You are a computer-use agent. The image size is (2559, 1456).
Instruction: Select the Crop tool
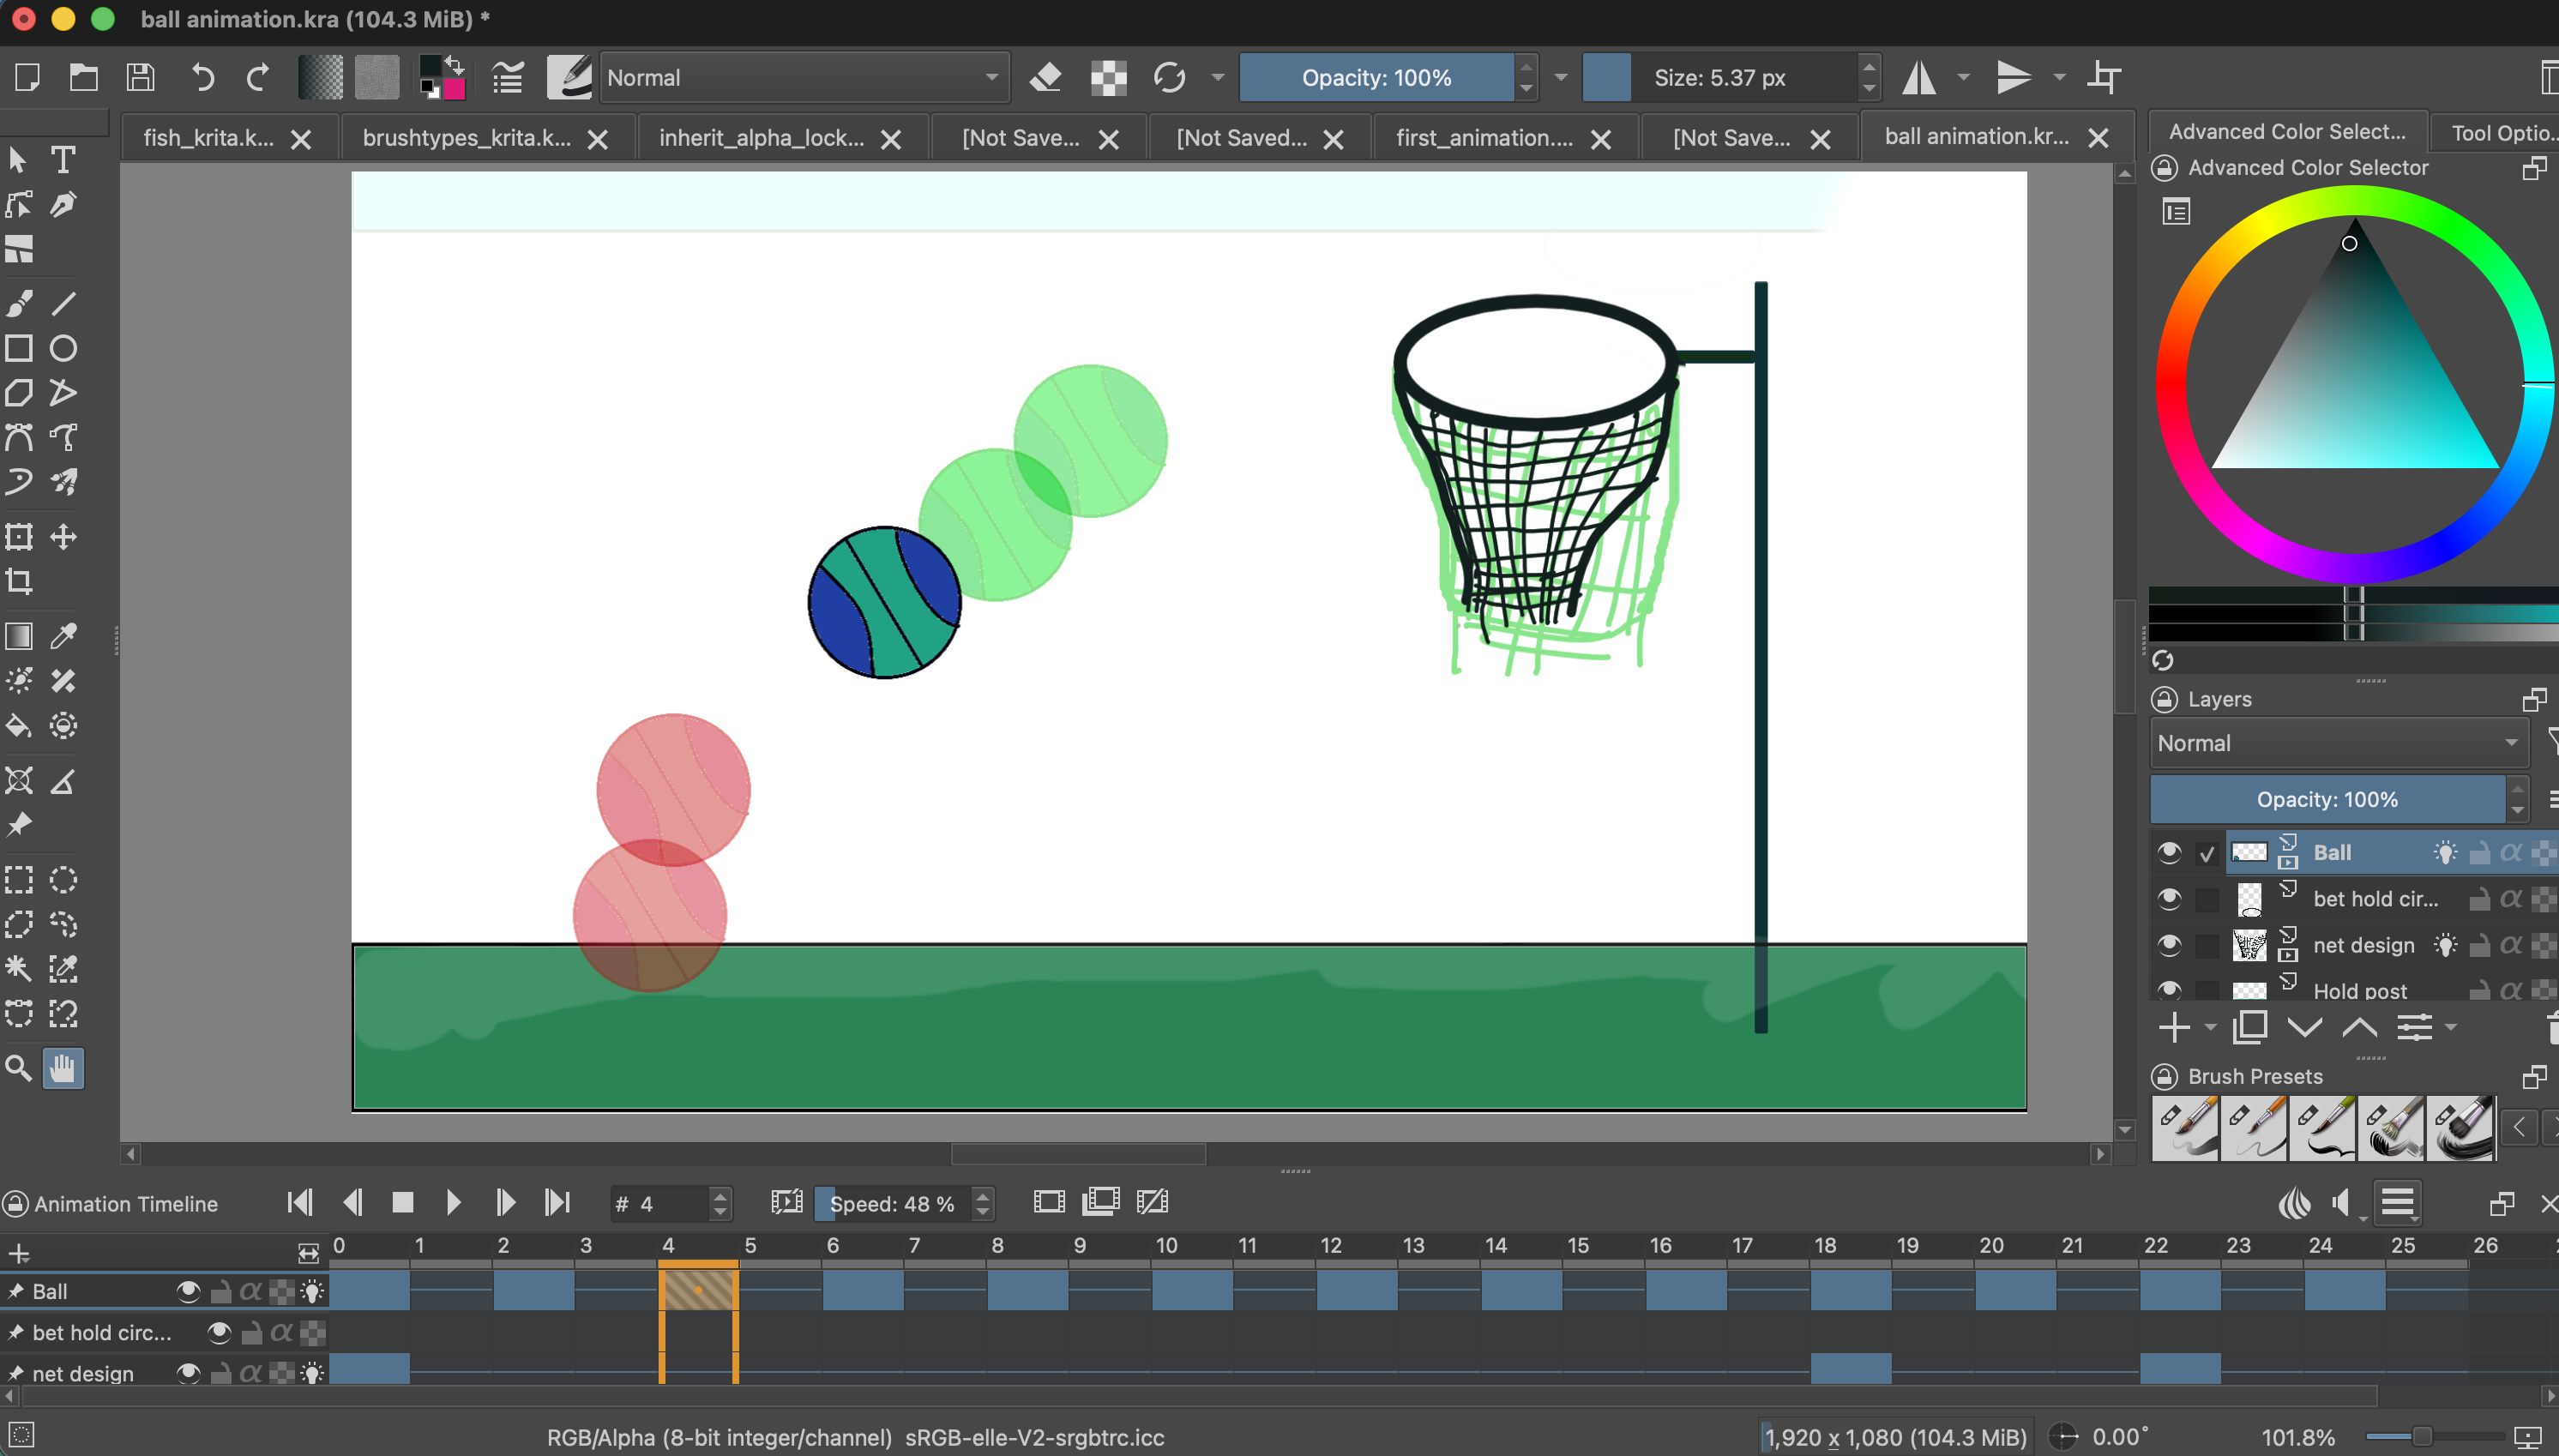pos(19,581)
